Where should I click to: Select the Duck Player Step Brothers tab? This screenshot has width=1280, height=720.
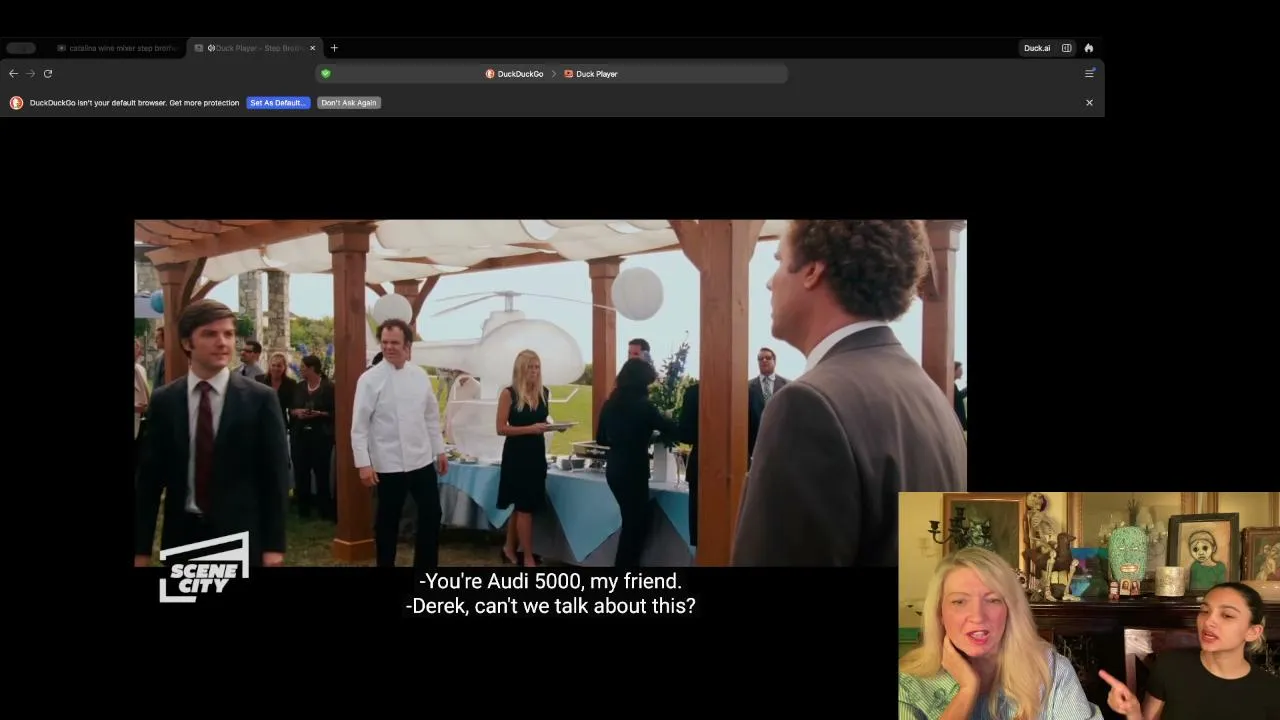pos(254,48)
